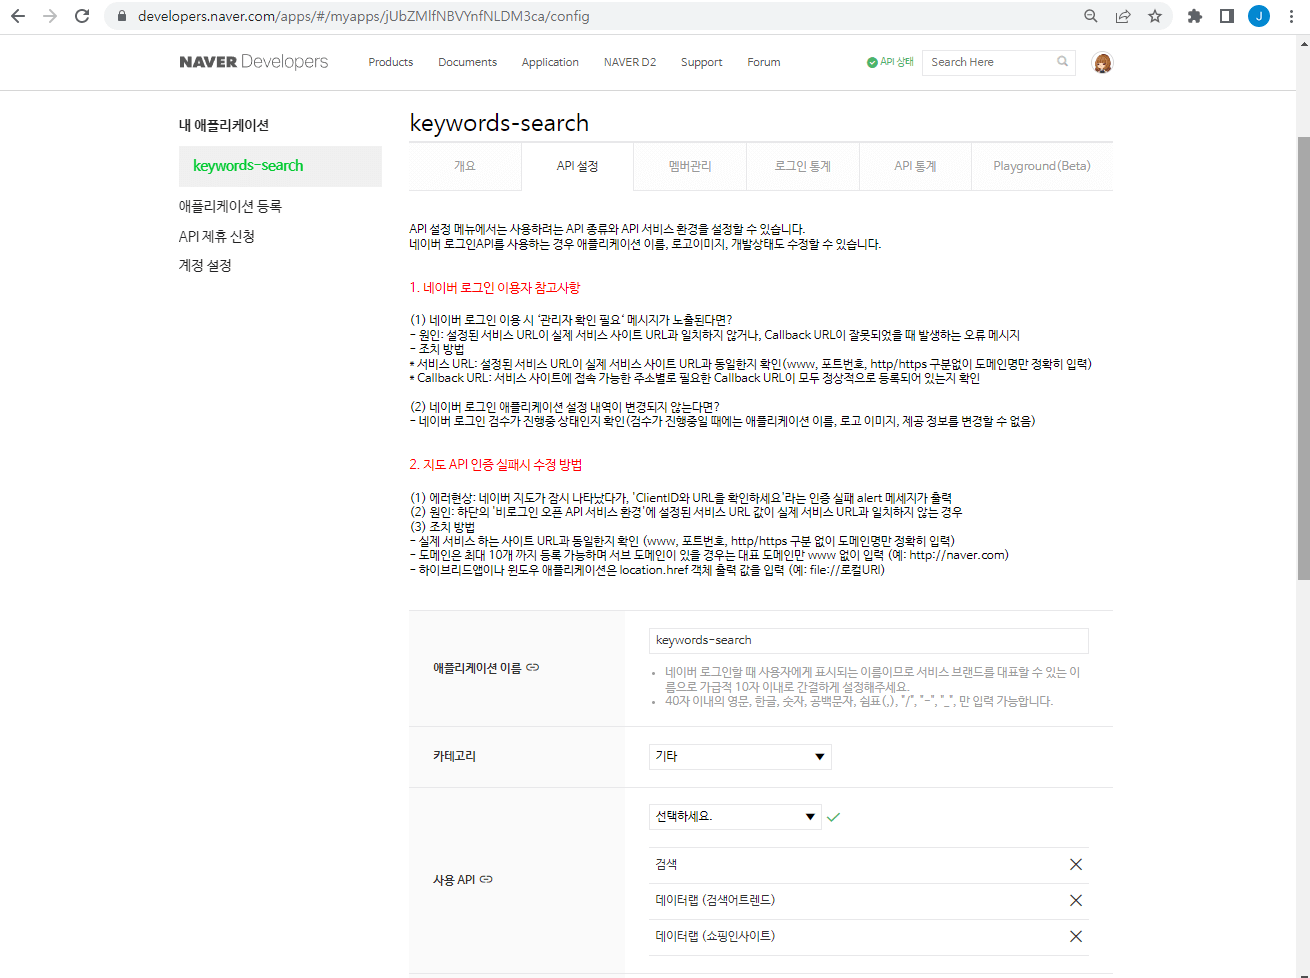The width and height of the screenshot is (1310, 978).
Task: Click the search magnifier in Search Here box
Action: (1062, 62)
